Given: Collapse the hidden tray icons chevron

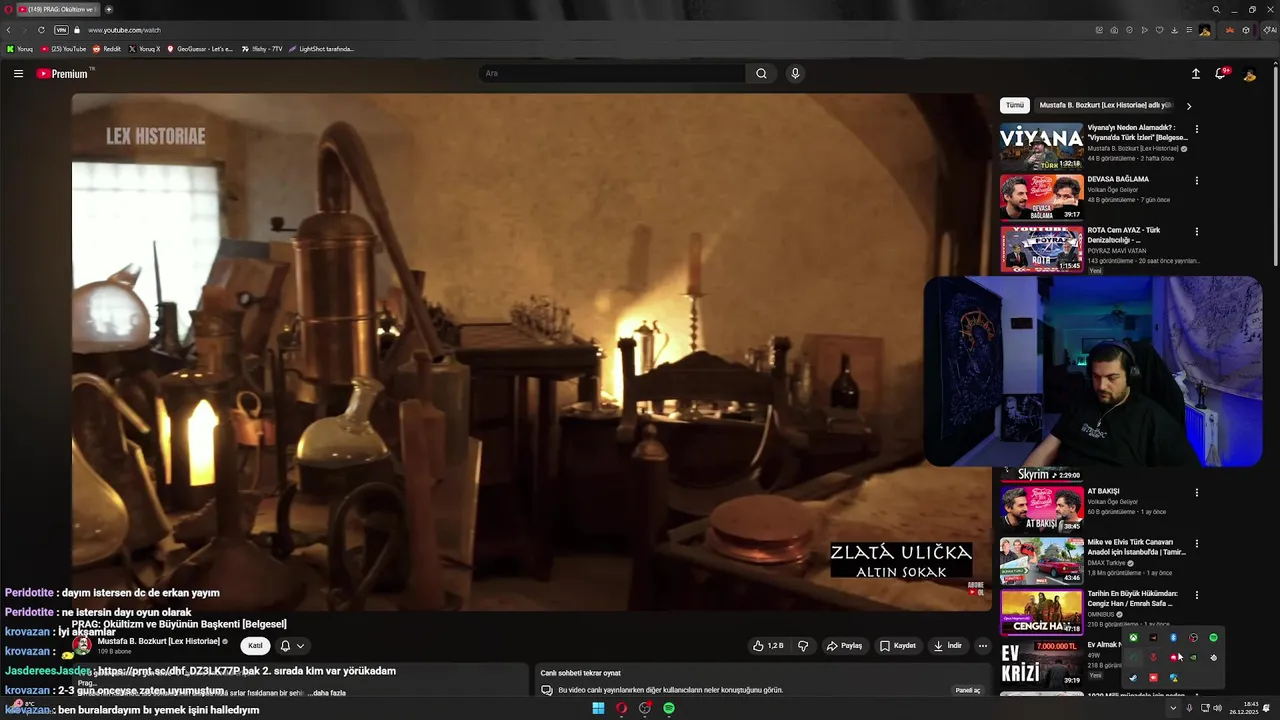Looking at the screenshot, I should pyautogui.click(x=1173, y=708).
